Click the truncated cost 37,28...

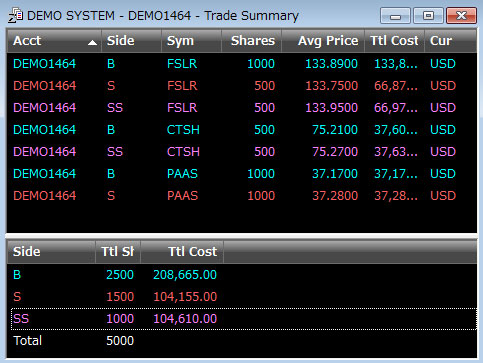click(x=396, y=196)
